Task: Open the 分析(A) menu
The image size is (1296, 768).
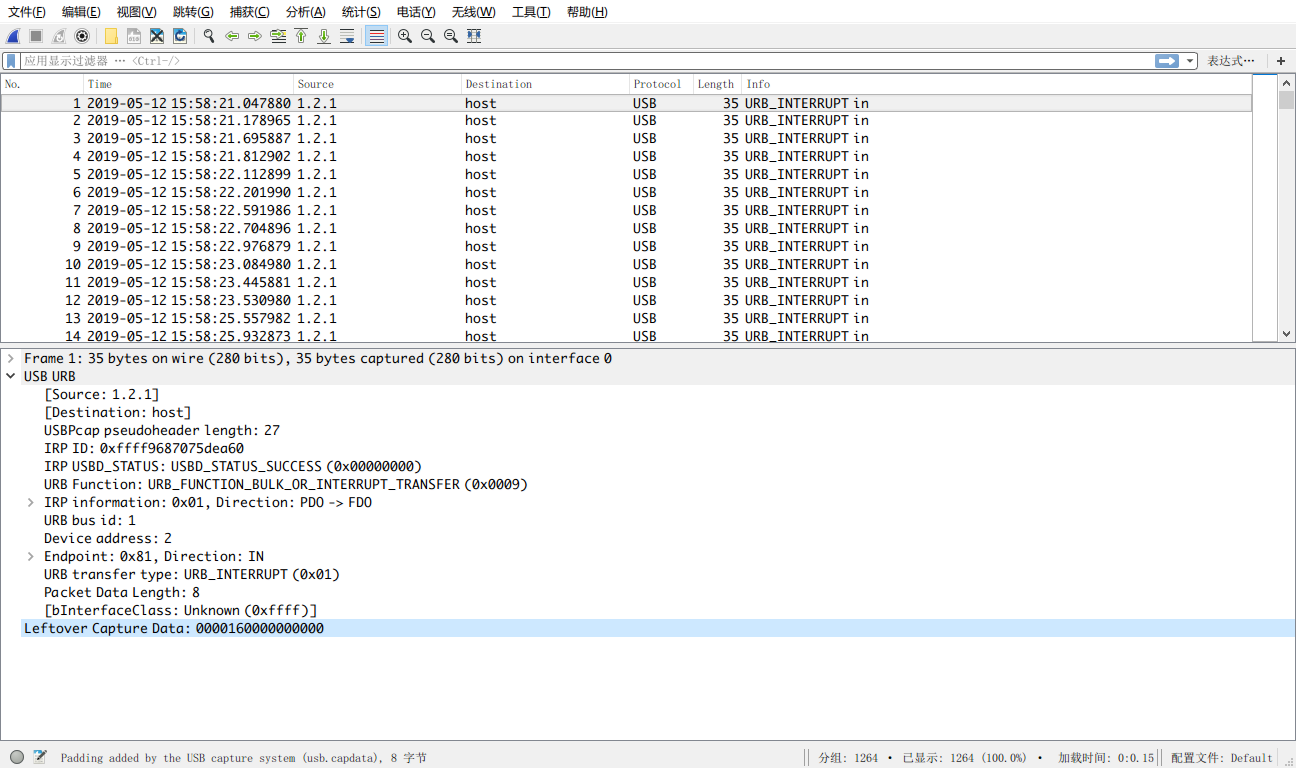Action: point(305,12)
